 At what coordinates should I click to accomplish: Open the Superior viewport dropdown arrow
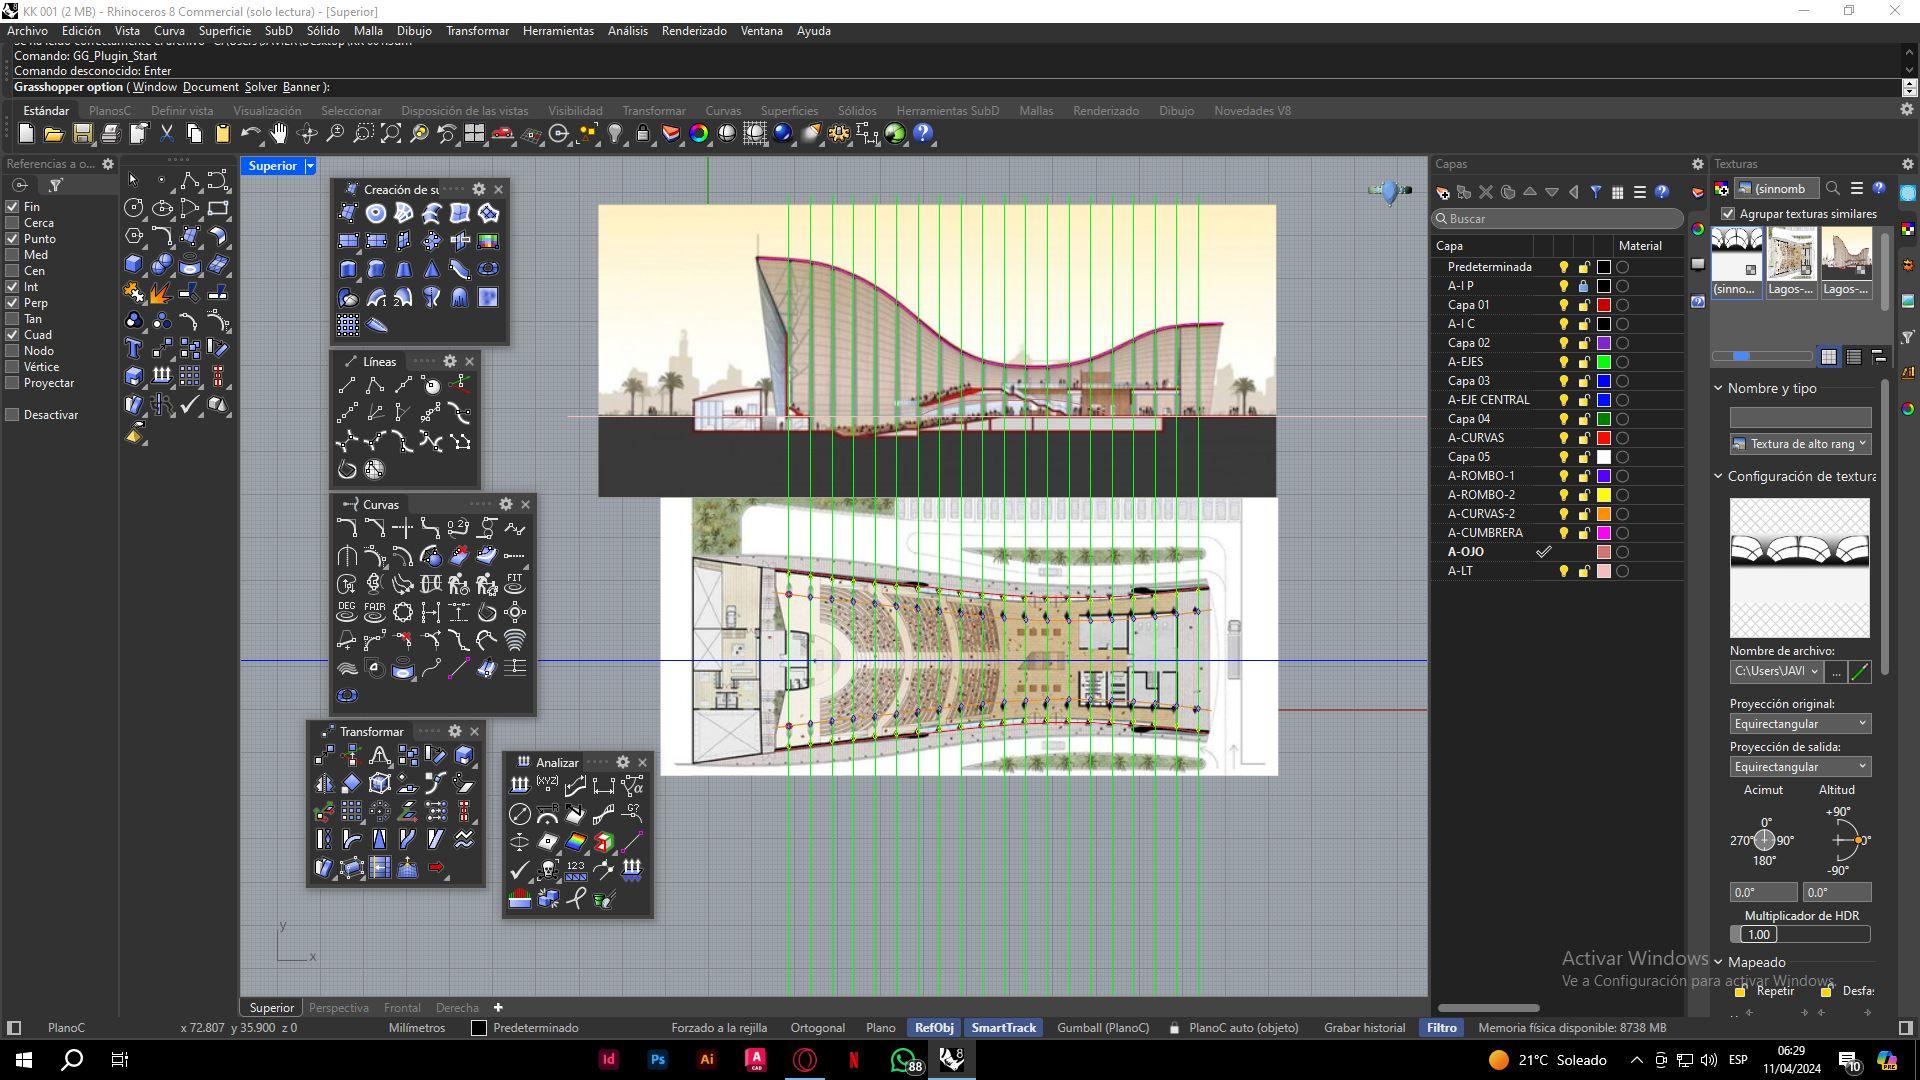click(x=310, y=166)
